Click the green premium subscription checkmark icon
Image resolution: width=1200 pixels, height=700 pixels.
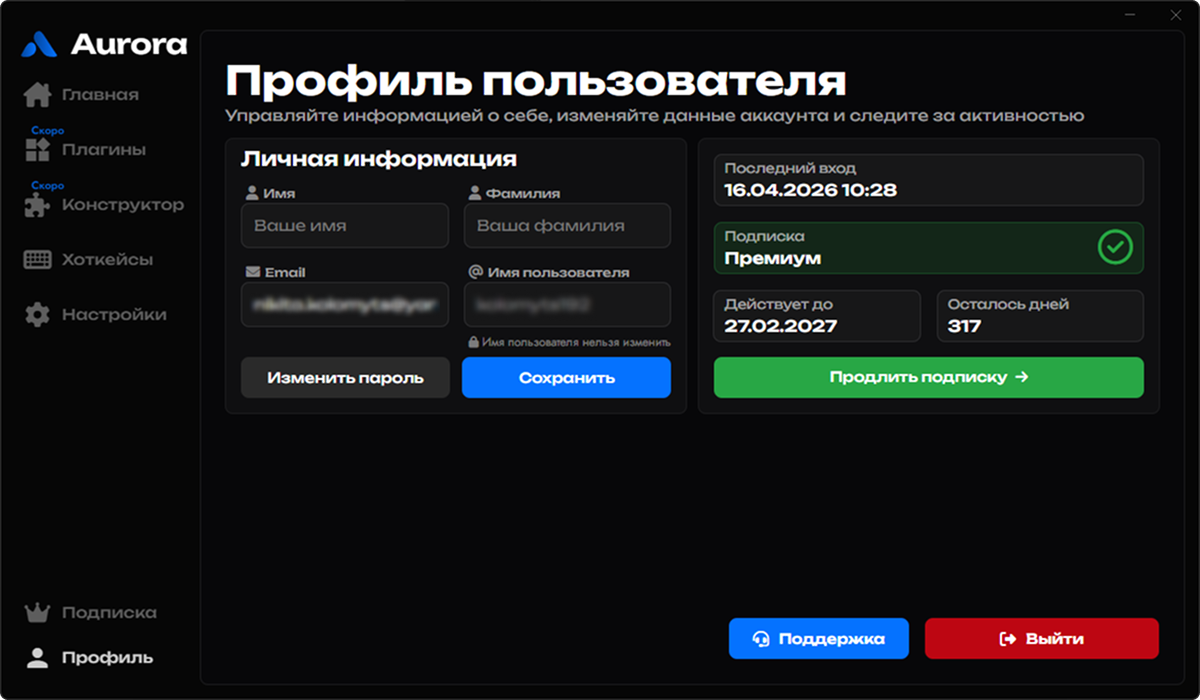1114,247
